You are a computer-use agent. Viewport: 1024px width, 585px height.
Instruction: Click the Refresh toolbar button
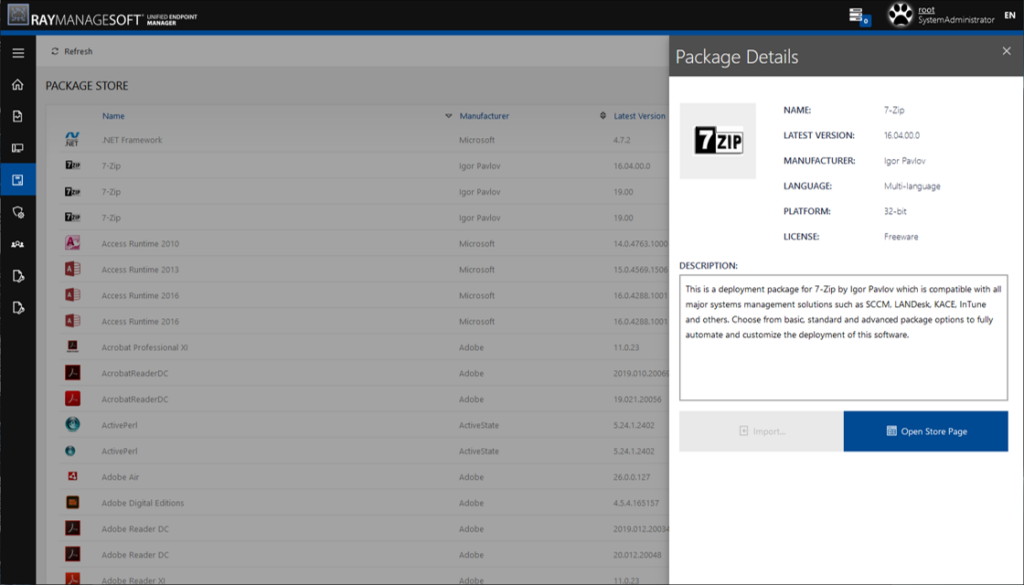click(x=72, y=51)
